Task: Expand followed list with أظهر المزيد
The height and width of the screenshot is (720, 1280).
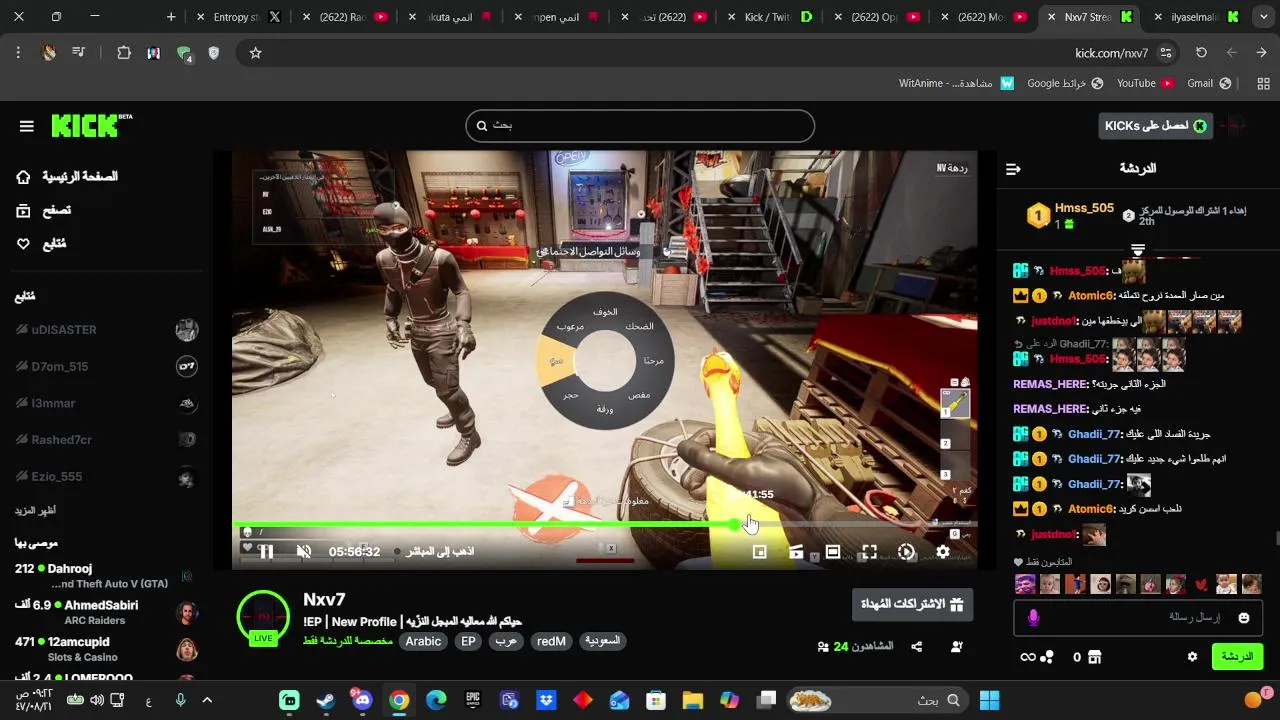Action: pos(35,511)
